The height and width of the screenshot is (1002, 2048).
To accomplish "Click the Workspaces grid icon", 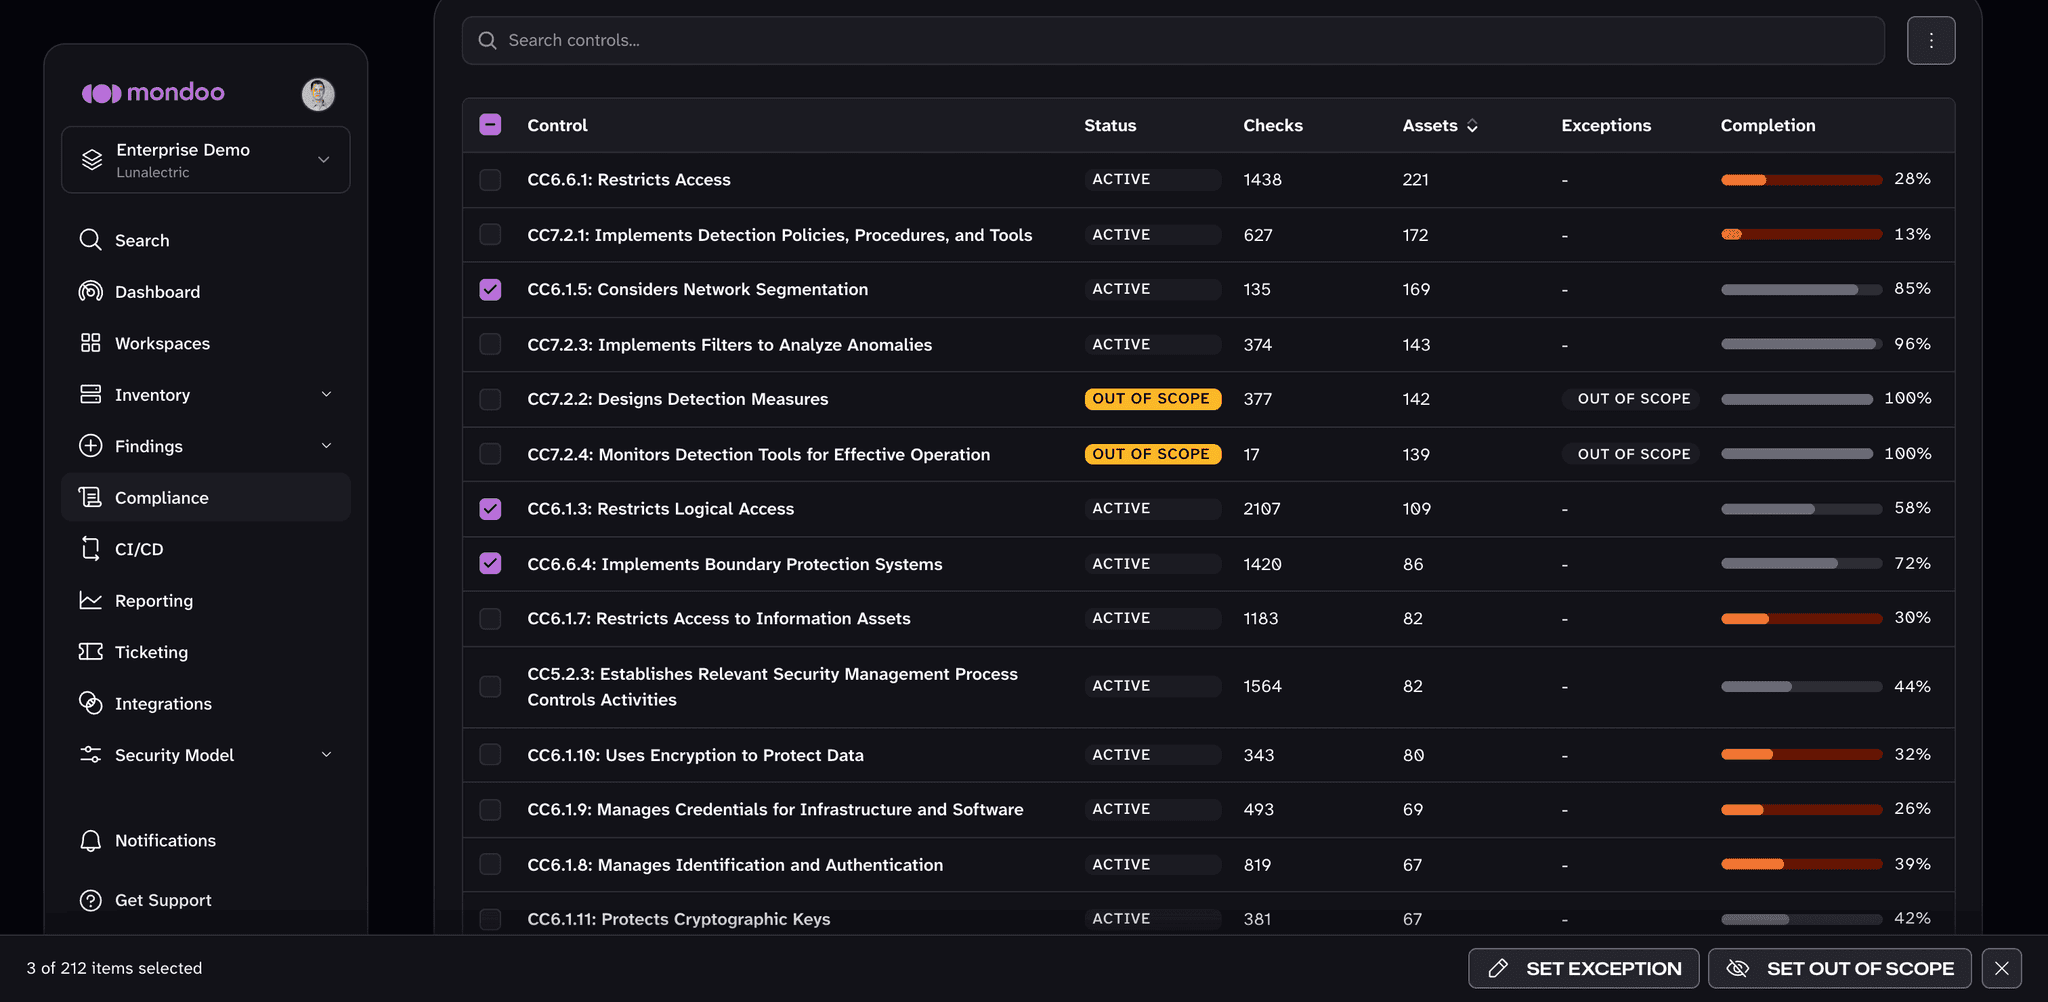I will click(x=91, y=343).
